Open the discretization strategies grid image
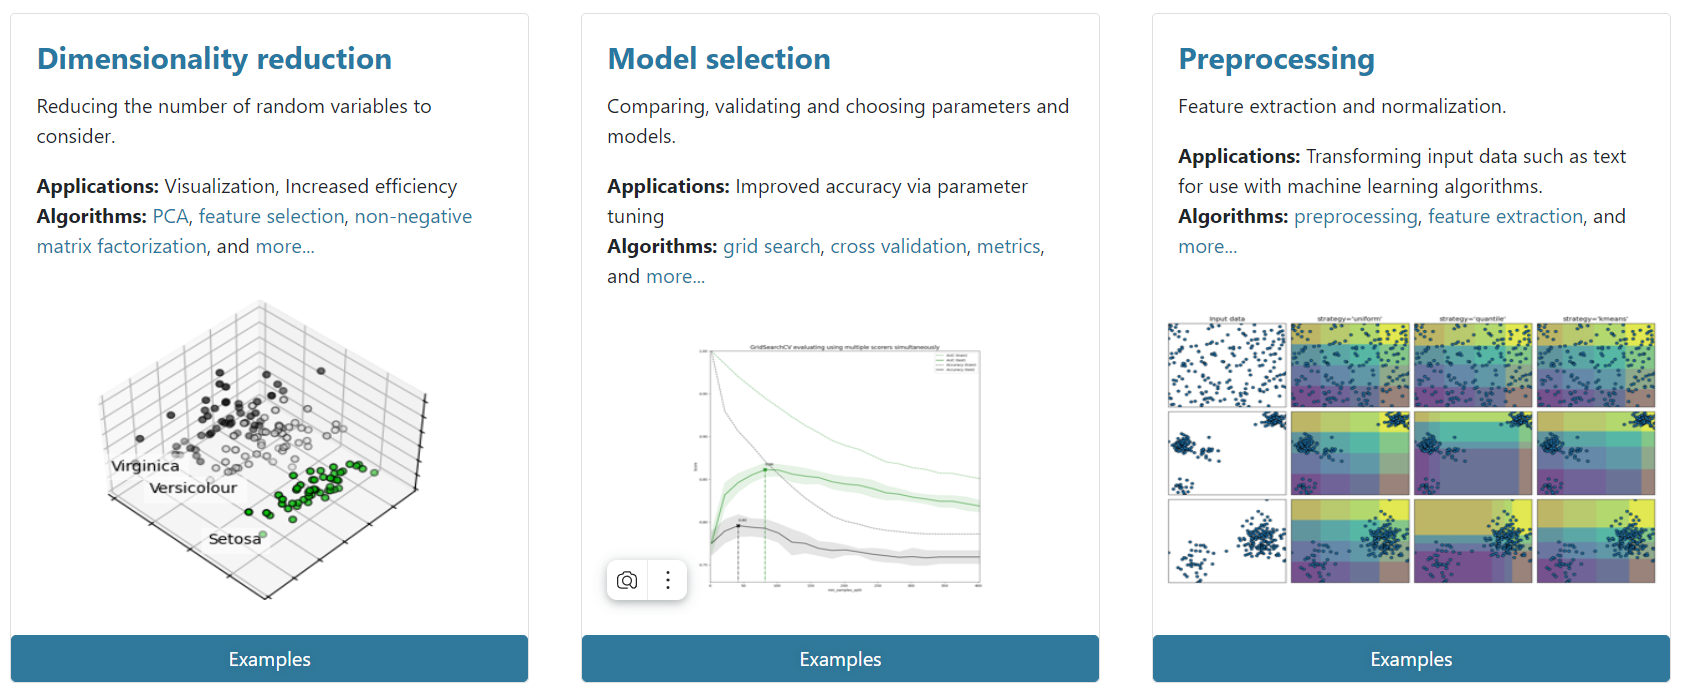 click(x=1411, y=449)
